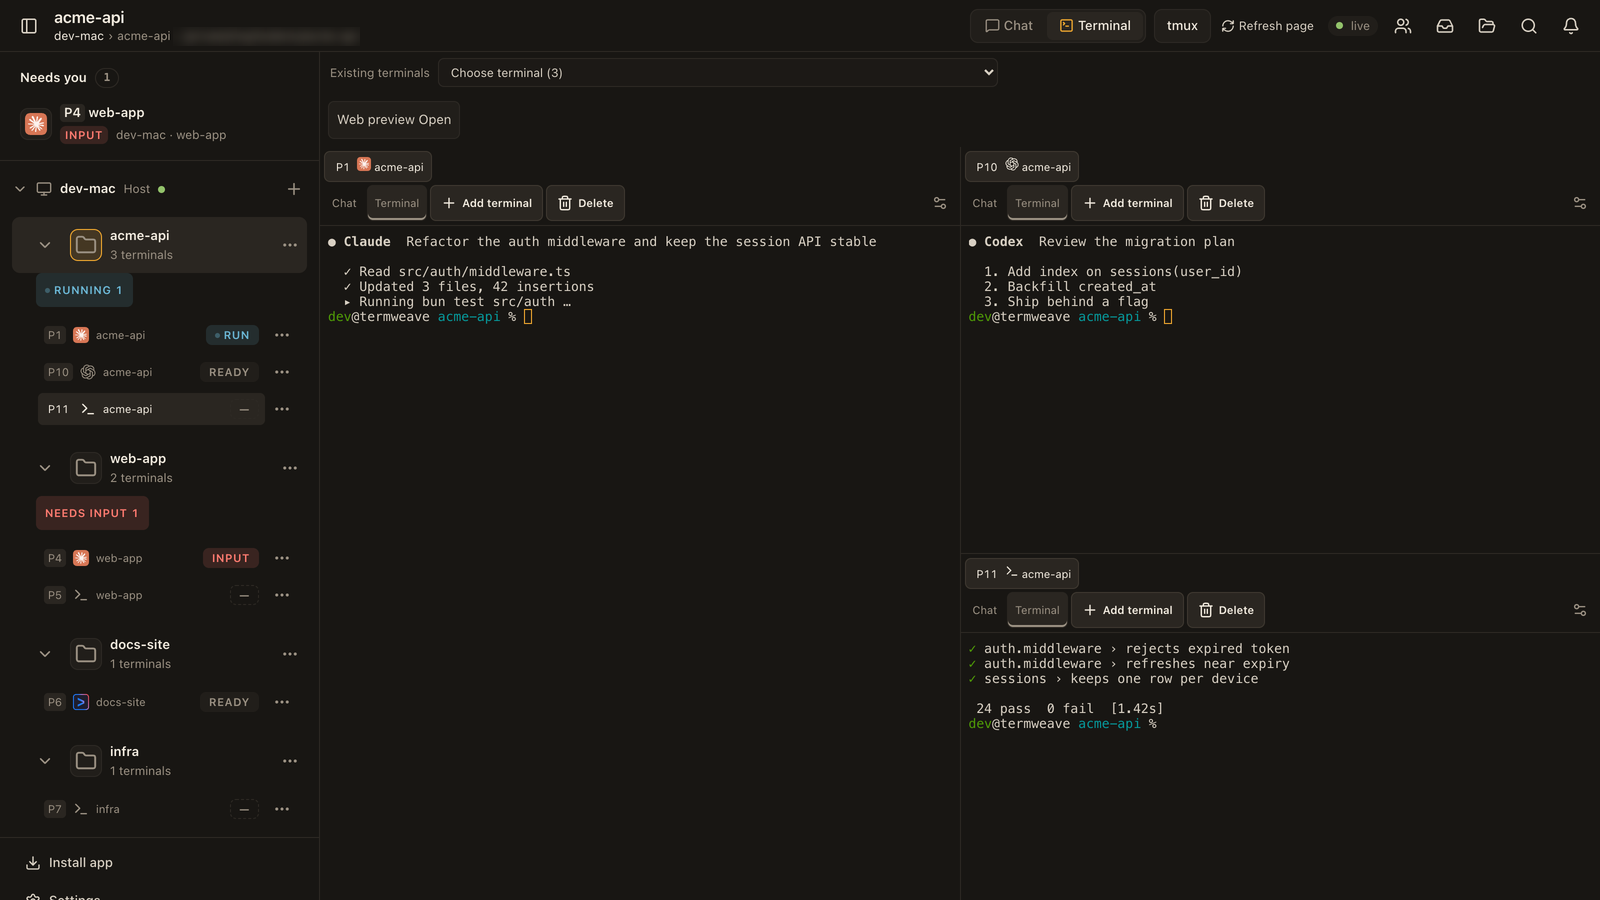Open more options for P10 acme-api row
The height and width of the screenshot is (900, 1600).
282,372
